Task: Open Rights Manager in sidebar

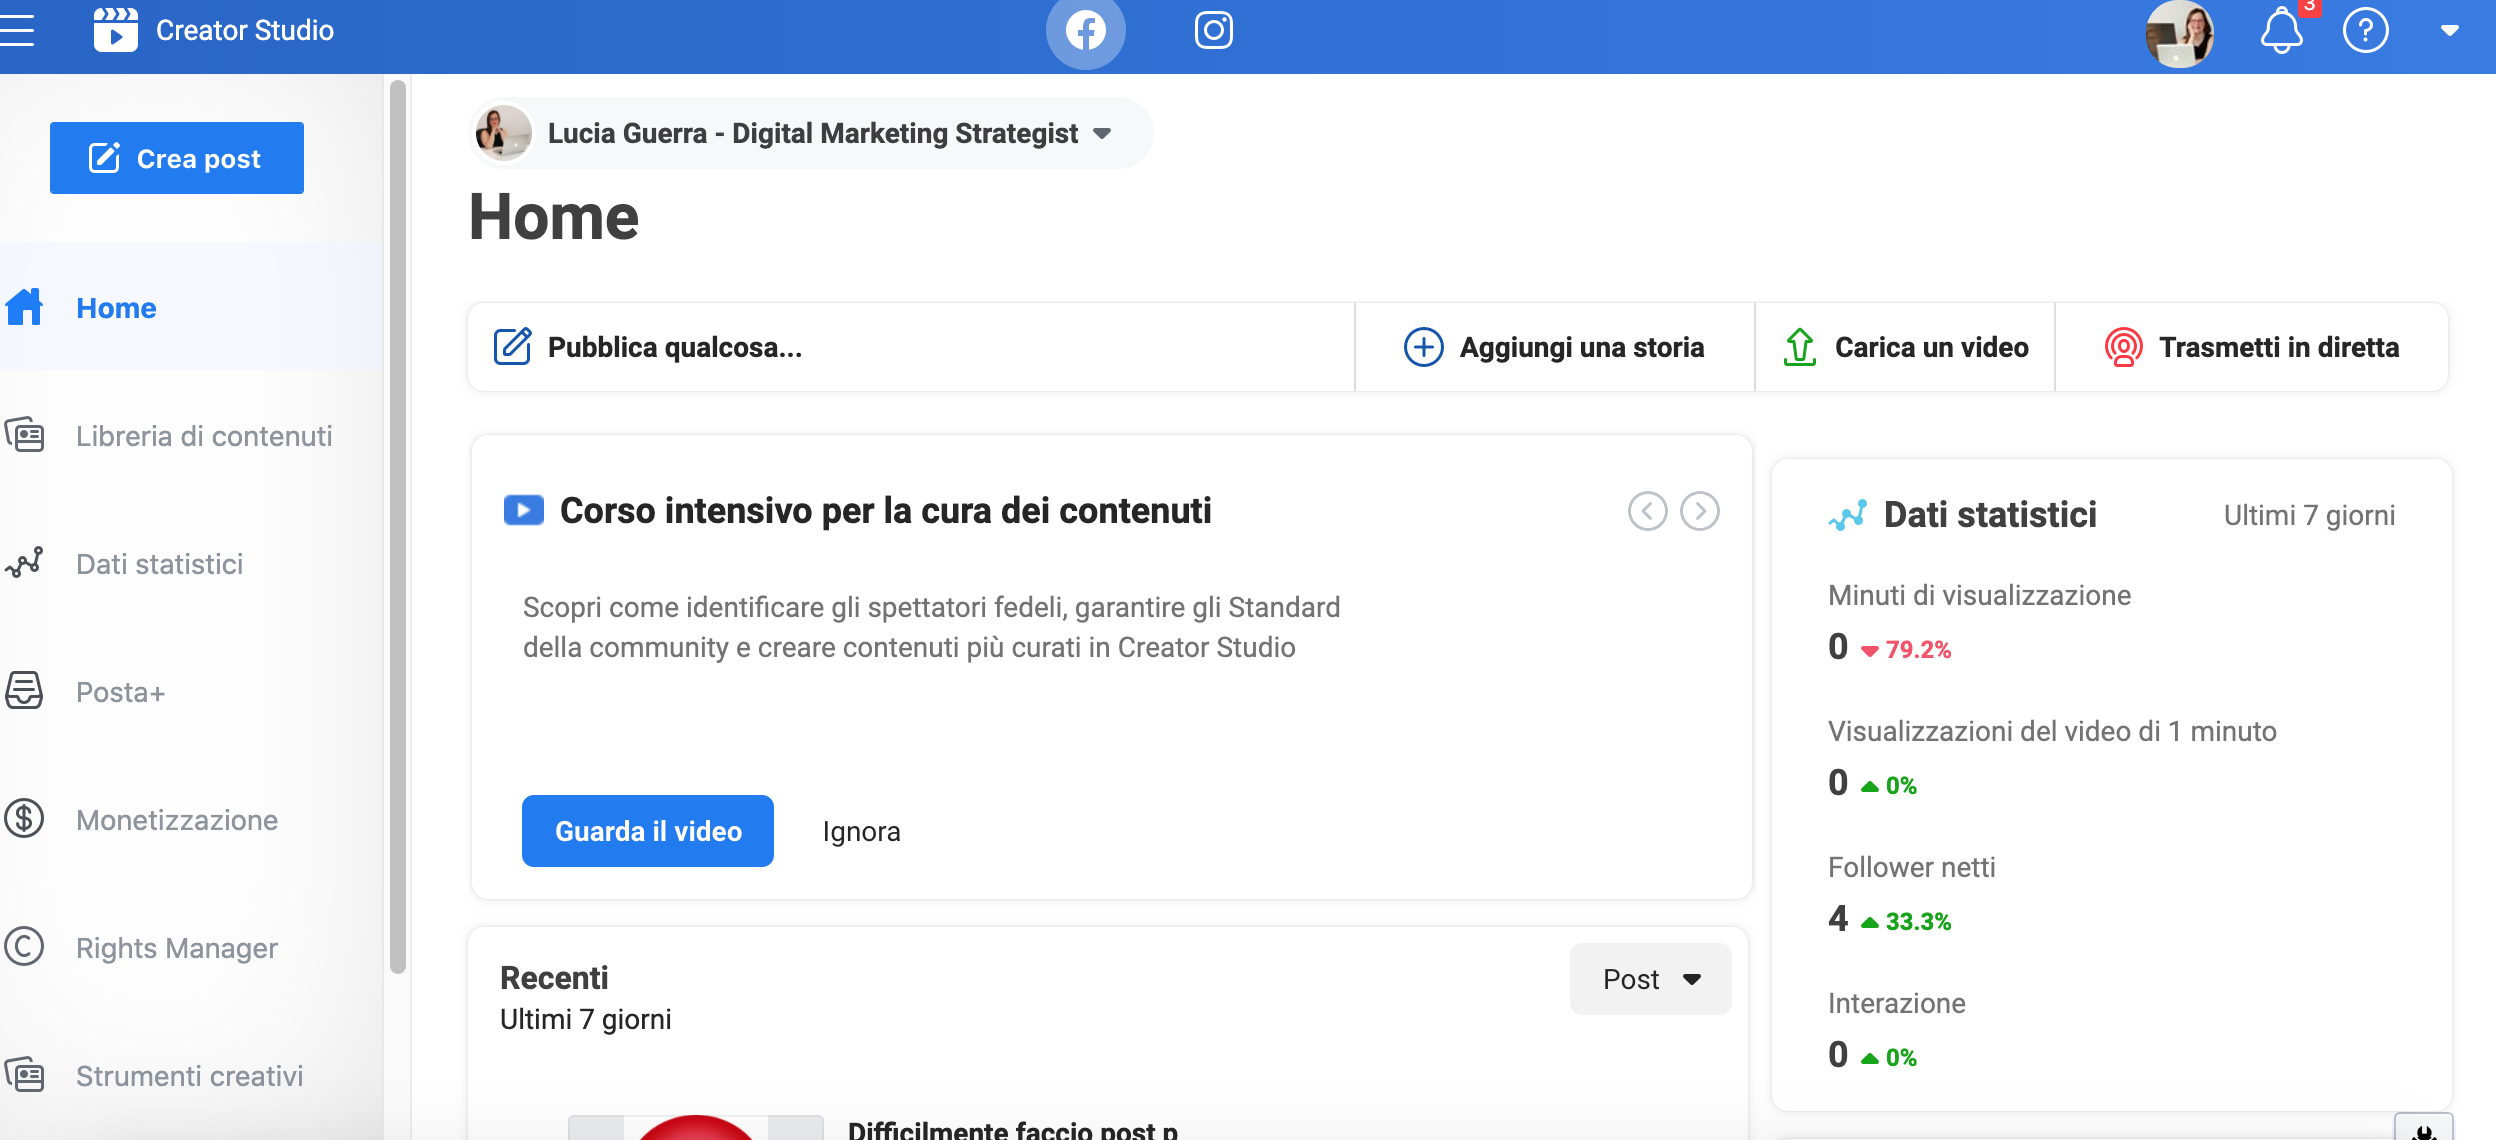Action: coord(177,948)
